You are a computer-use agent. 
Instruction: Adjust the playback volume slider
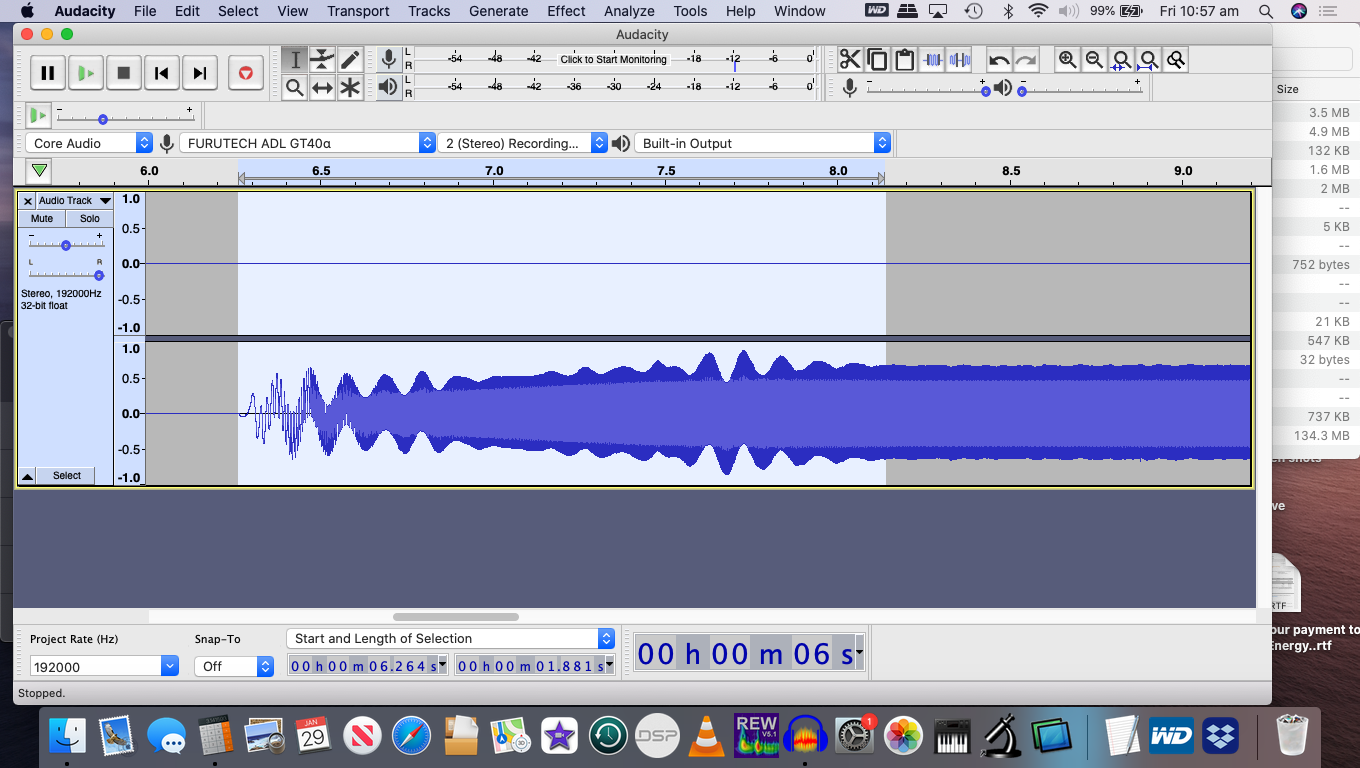point(1022,91)
